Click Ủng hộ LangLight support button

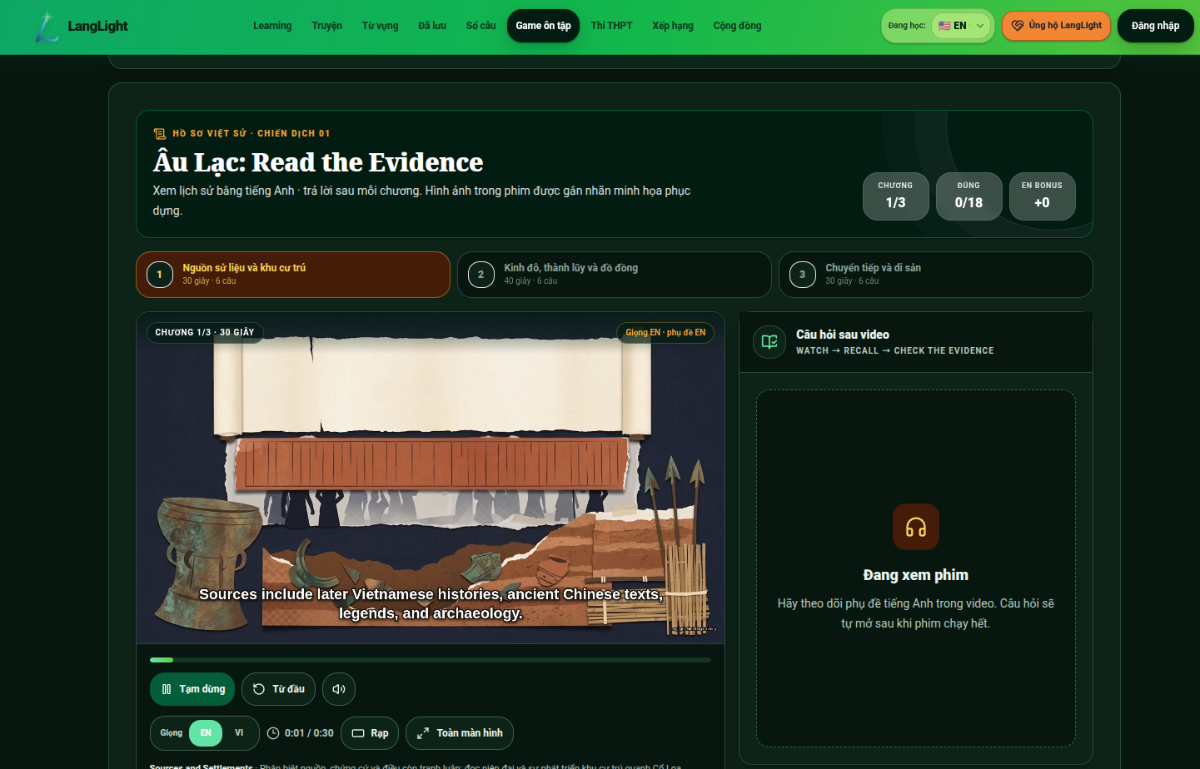click(x=1056, y=26)
